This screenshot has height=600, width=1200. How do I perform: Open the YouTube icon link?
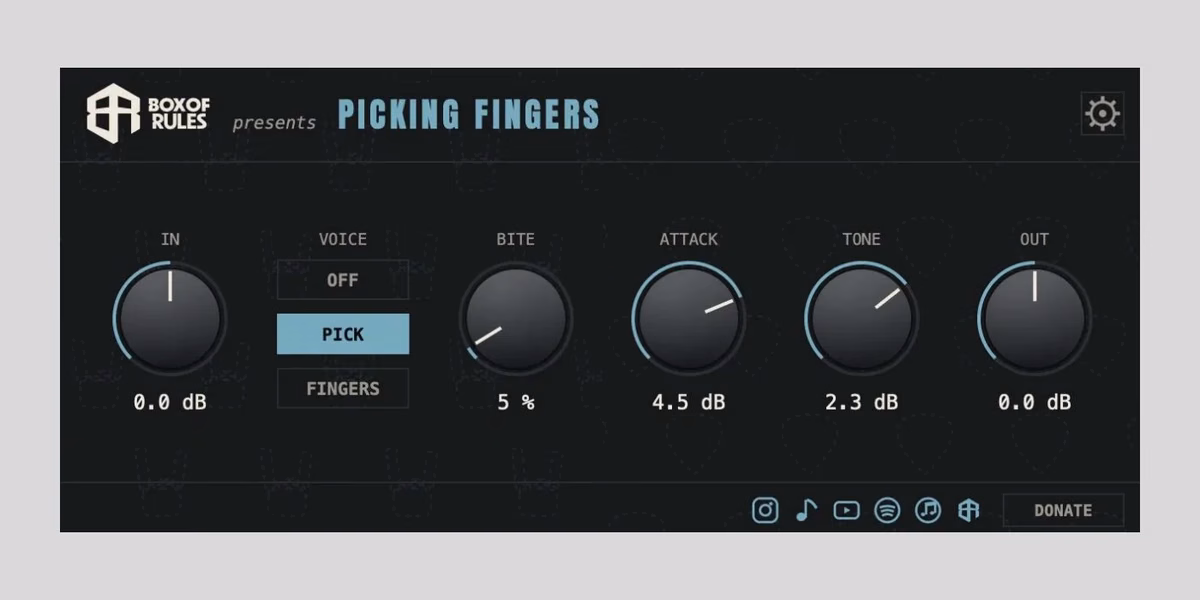click(x=846, y=510)
